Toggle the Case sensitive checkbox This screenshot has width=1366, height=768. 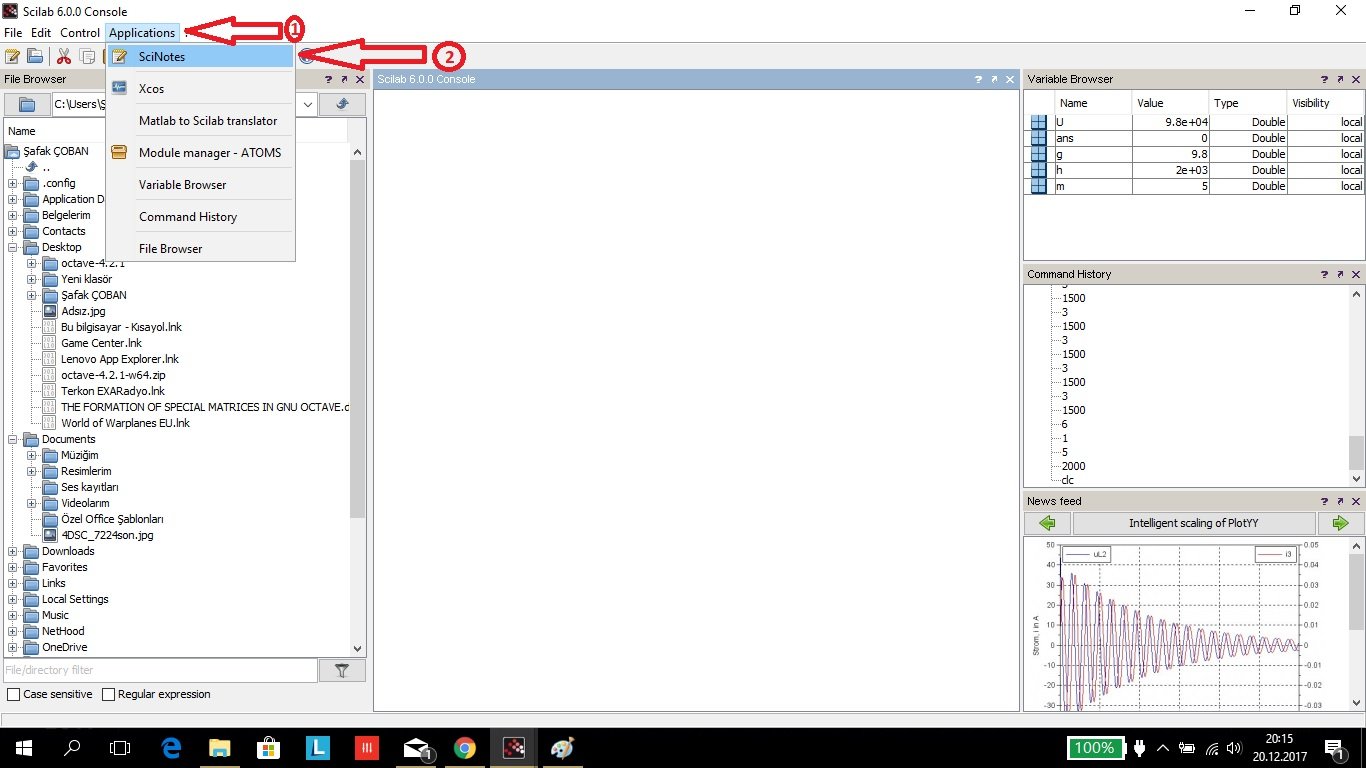tap(13, 694)
